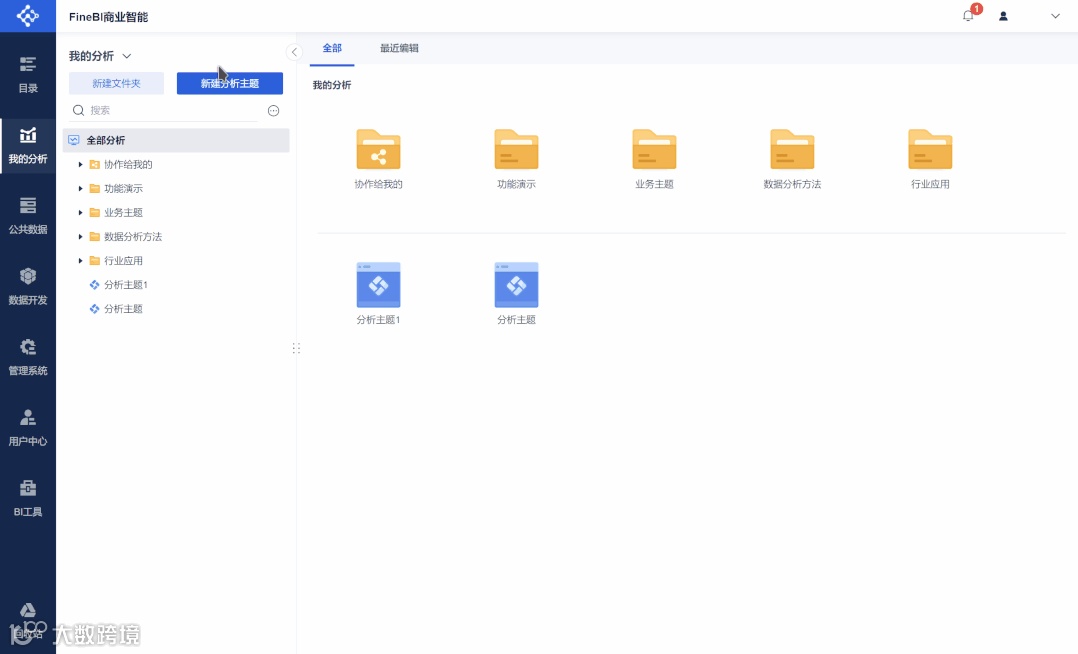Image resolution: width=1078 pixels, height=654 pixels.
Task: Select 分析主题 tree entry
Action: tap(123, 309)
